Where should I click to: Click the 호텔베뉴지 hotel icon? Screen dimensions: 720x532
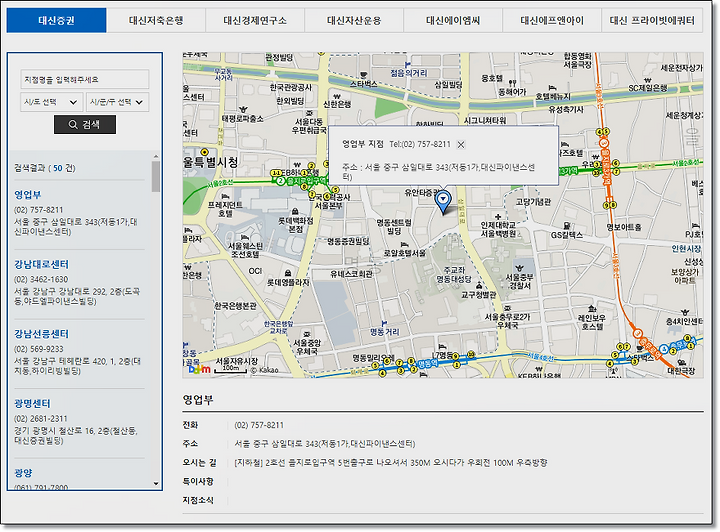[553, 88]
